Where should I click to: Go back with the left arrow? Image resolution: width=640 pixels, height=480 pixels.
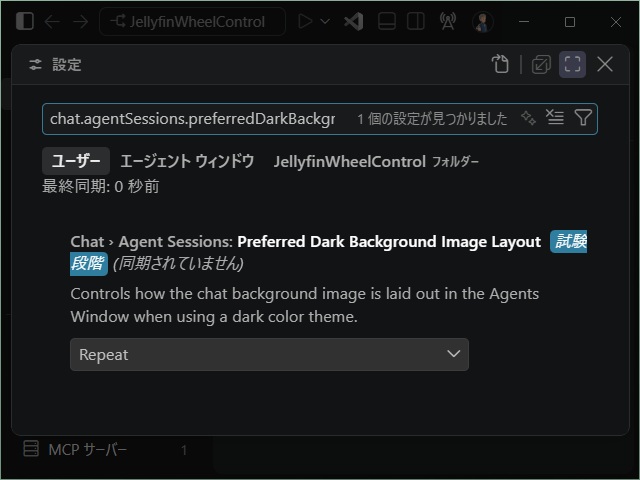tap(52, 22)
